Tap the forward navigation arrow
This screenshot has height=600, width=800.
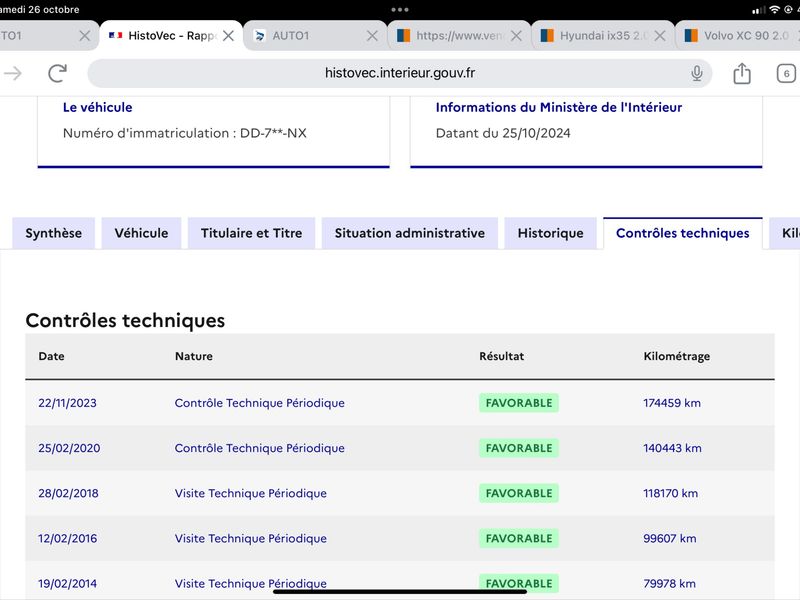(x=13, y=73)
